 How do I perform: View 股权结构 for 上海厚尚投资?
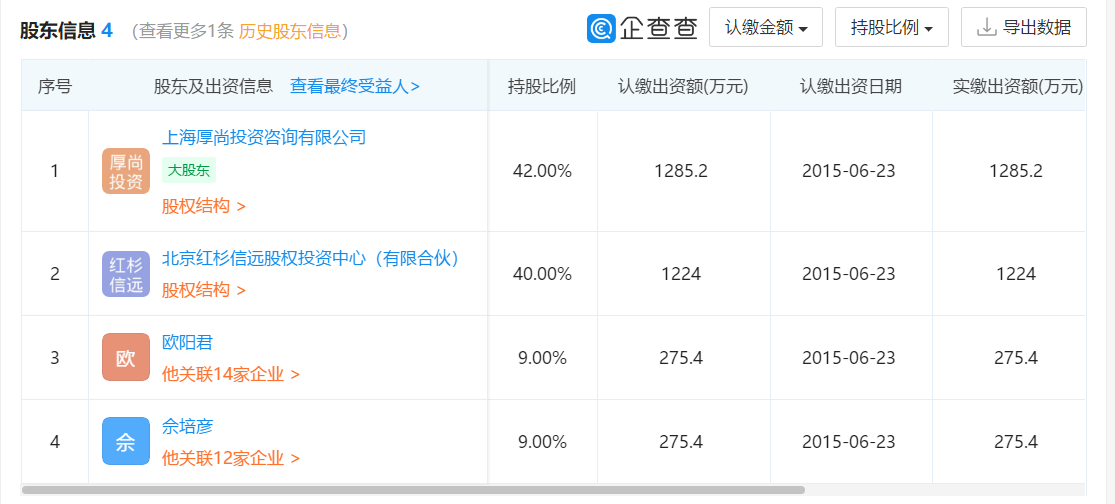(204, 207)
